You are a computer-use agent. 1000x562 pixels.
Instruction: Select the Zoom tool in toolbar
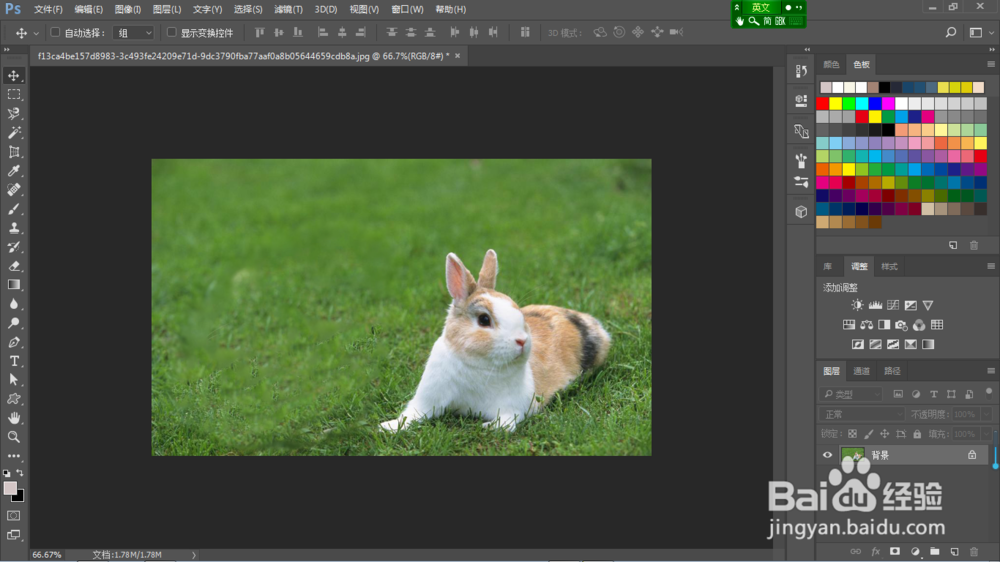(14, 437)
